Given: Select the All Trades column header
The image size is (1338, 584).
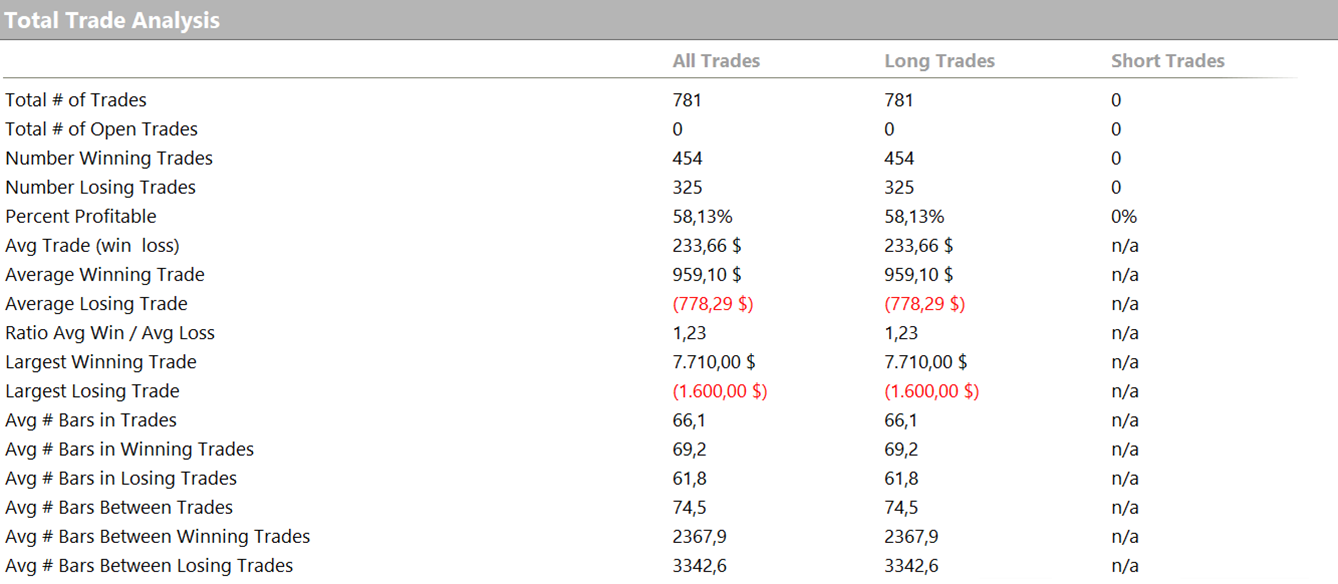Looking at the screenshot, I should click(716, 61).
